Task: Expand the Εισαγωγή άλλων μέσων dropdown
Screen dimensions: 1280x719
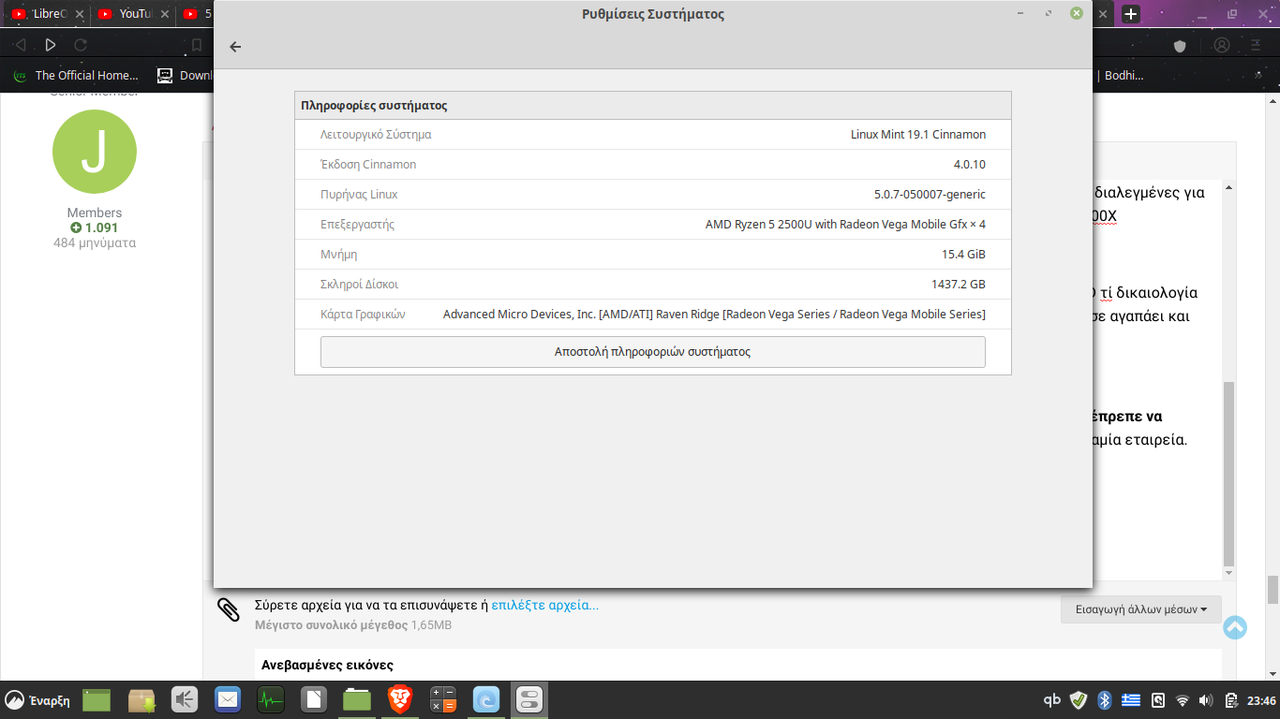Action: (x=1141, y=608)
